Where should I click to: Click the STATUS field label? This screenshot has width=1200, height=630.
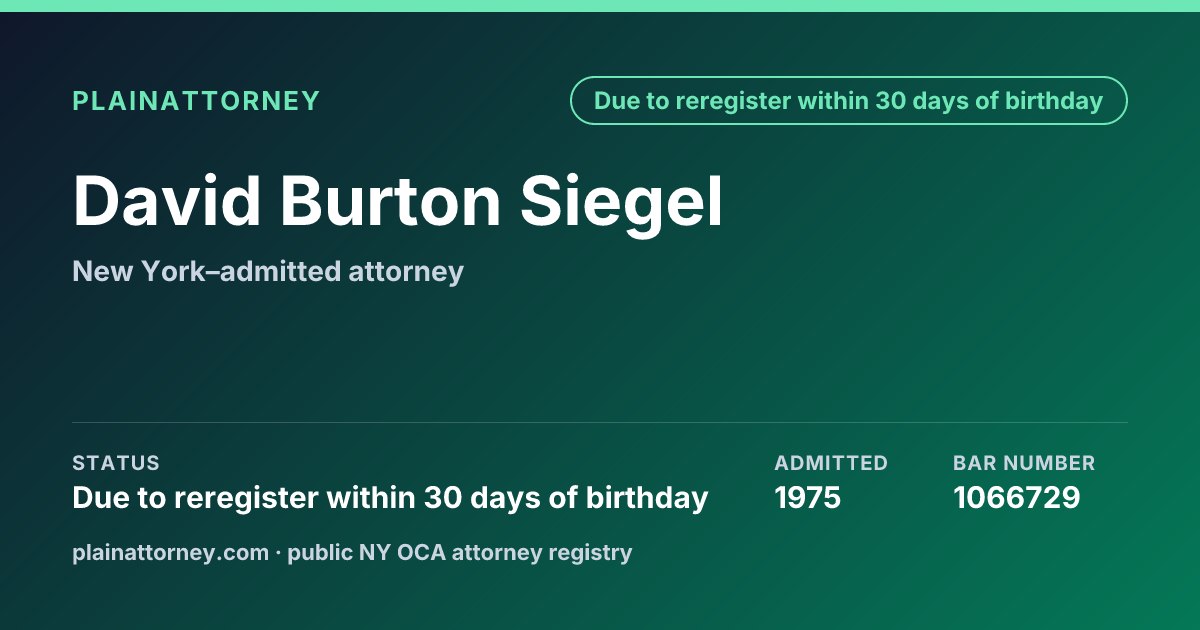[116, 463]
